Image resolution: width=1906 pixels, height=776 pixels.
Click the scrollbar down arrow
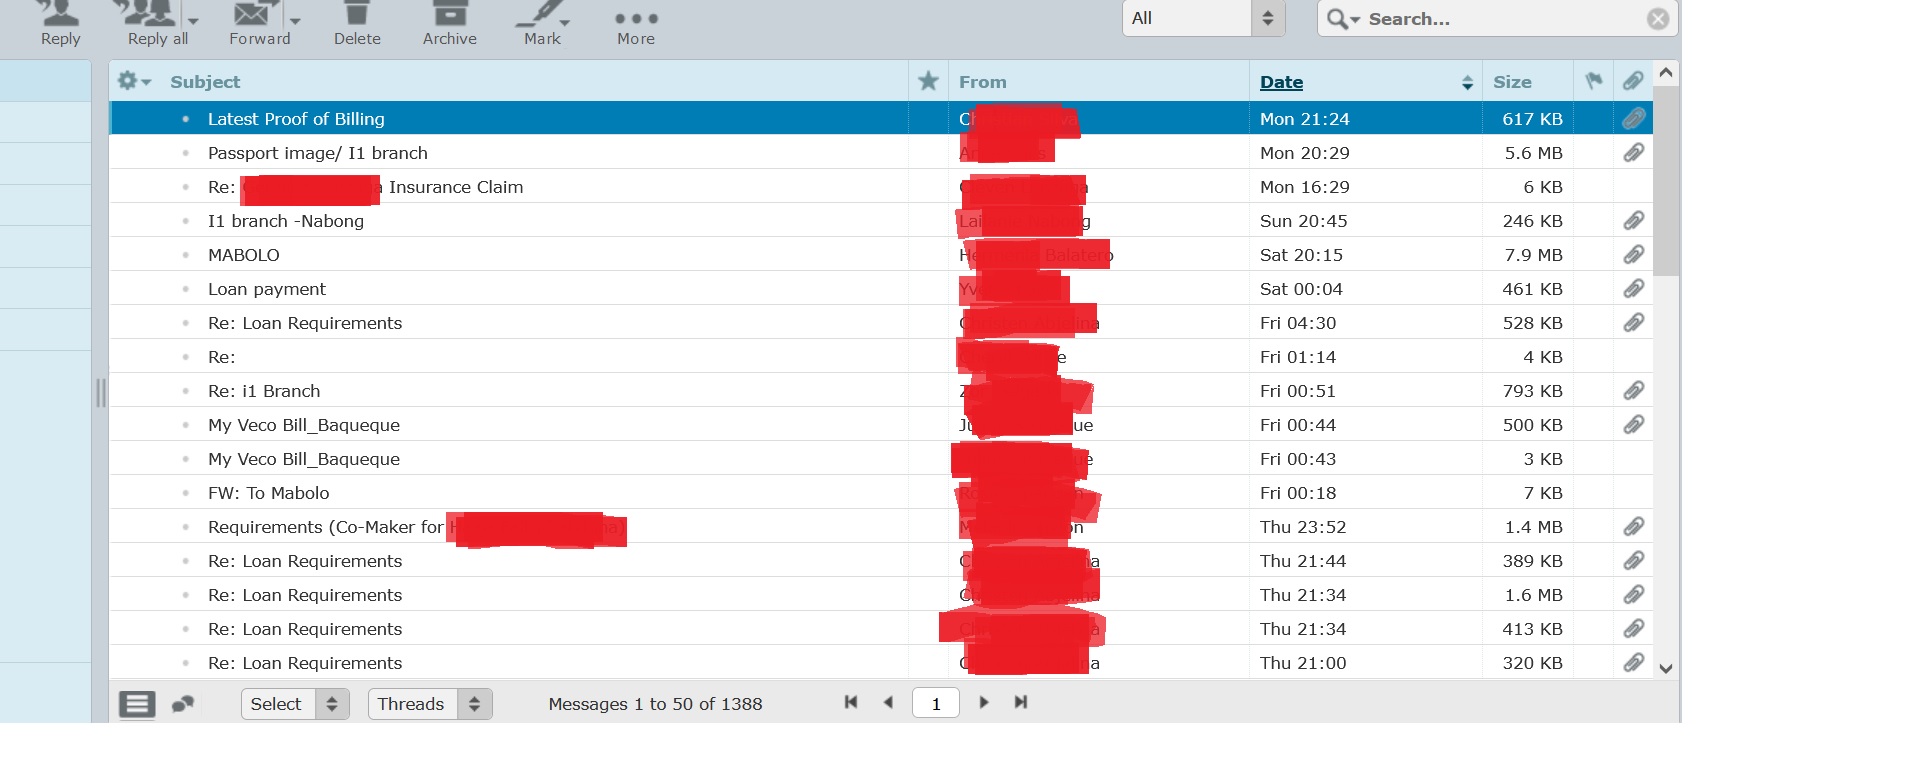1666,669
